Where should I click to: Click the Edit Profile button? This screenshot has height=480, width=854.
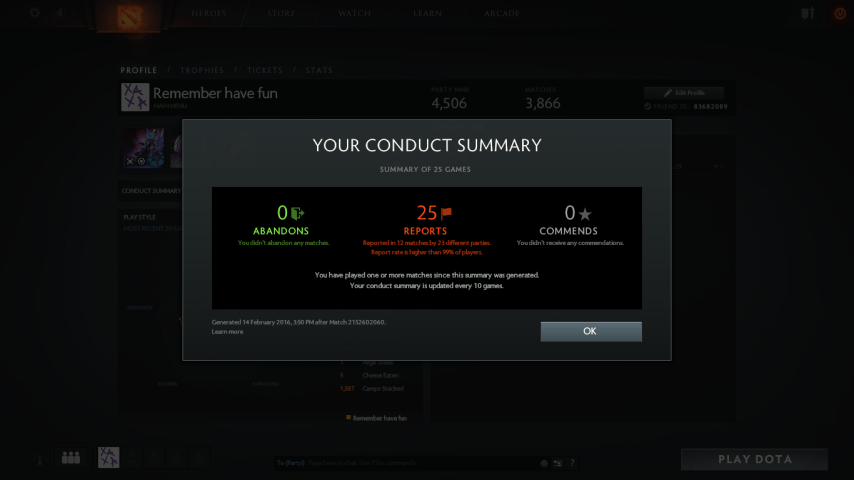[x=684, y=93]
